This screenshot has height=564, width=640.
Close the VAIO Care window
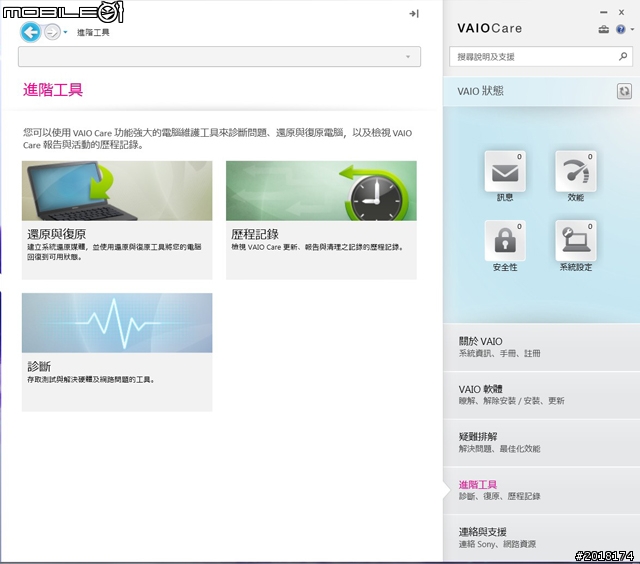[x=621, y=13]
